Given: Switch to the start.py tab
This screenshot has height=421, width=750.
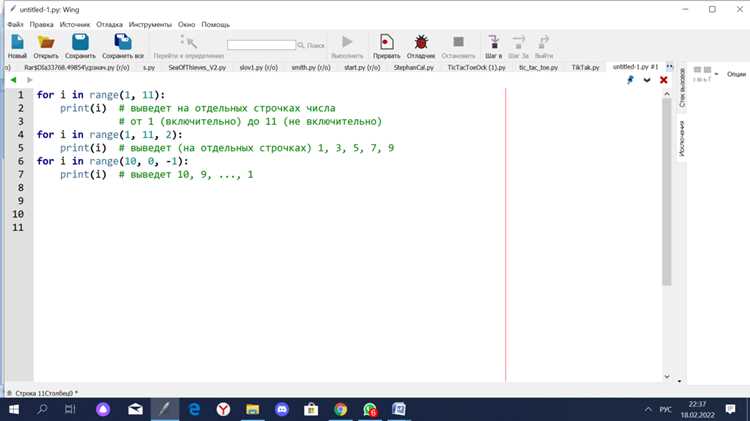Looking at the screenshot, I should coord(362,67).
